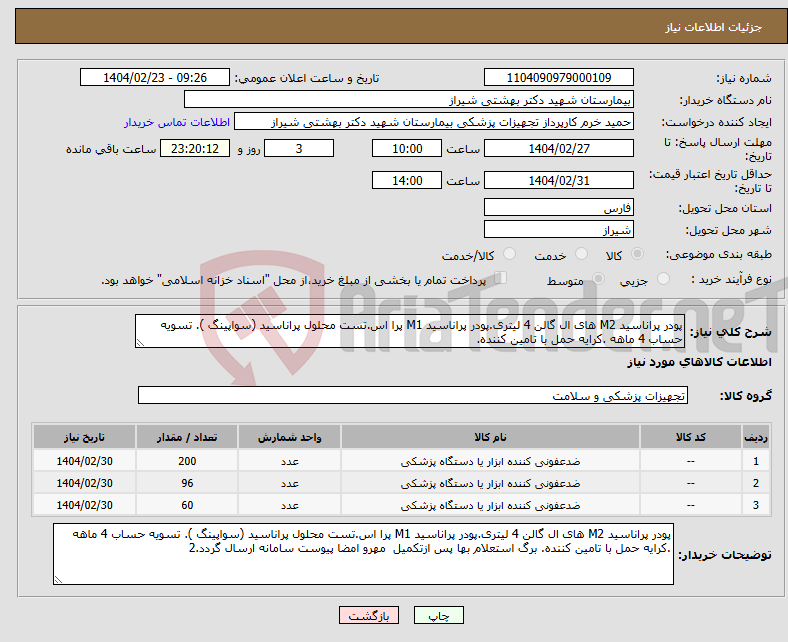The width and height of the screenshot is (788, 642).
Task: Click row 1 need date 1404/02/30
Action: tap(84, 461)
